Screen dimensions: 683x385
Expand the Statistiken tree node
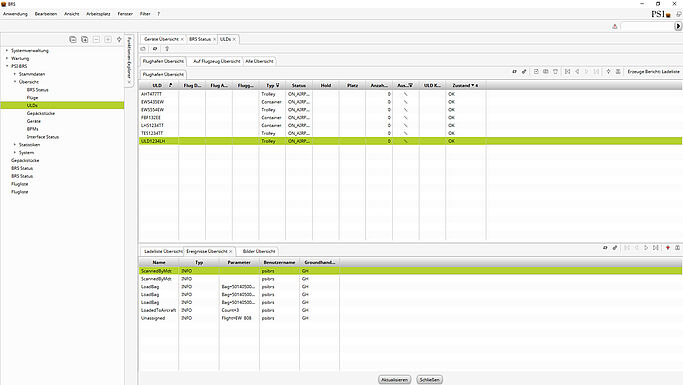coord(15,145)
